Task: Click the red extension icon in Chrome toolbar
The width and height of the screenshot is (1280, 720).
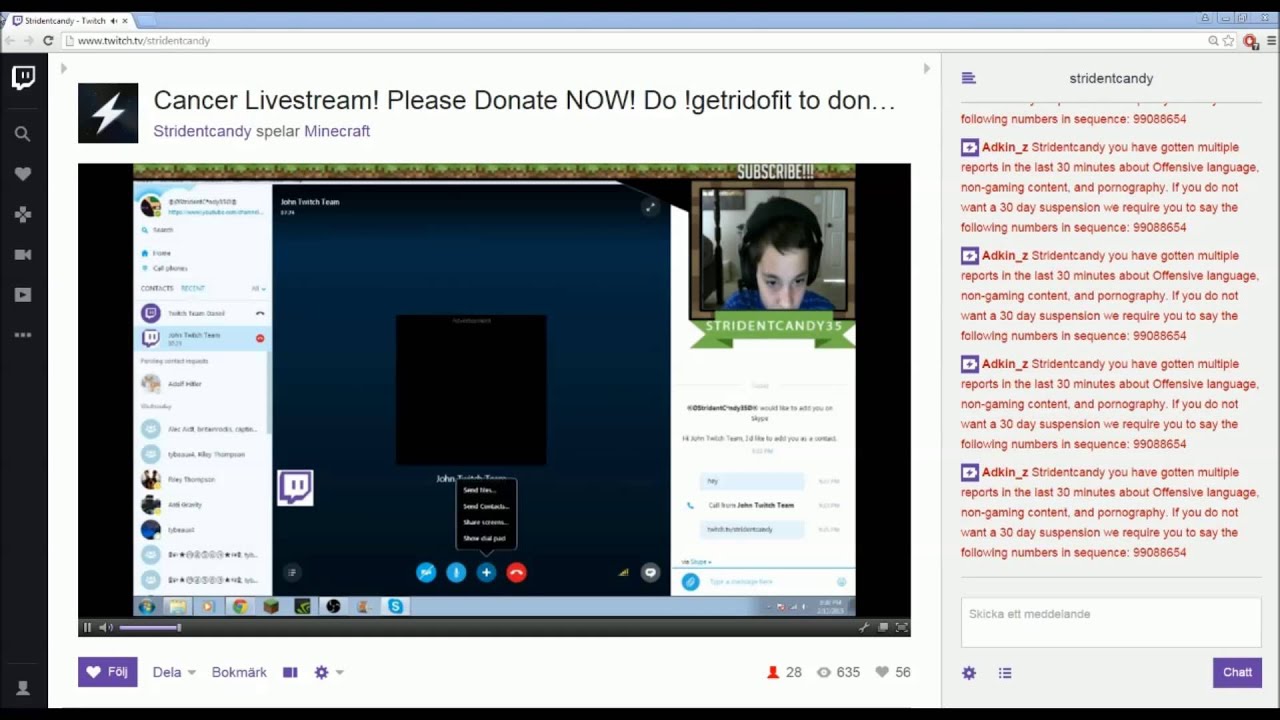Action: (x=1250, y=41)
